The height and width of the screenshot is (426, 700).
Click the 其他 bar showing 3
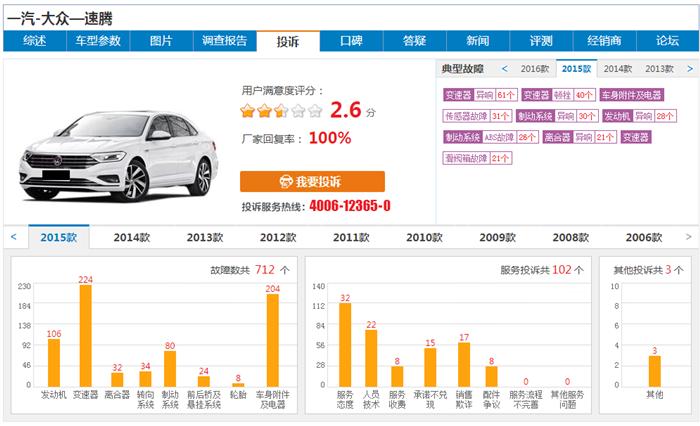click(654, 371)
